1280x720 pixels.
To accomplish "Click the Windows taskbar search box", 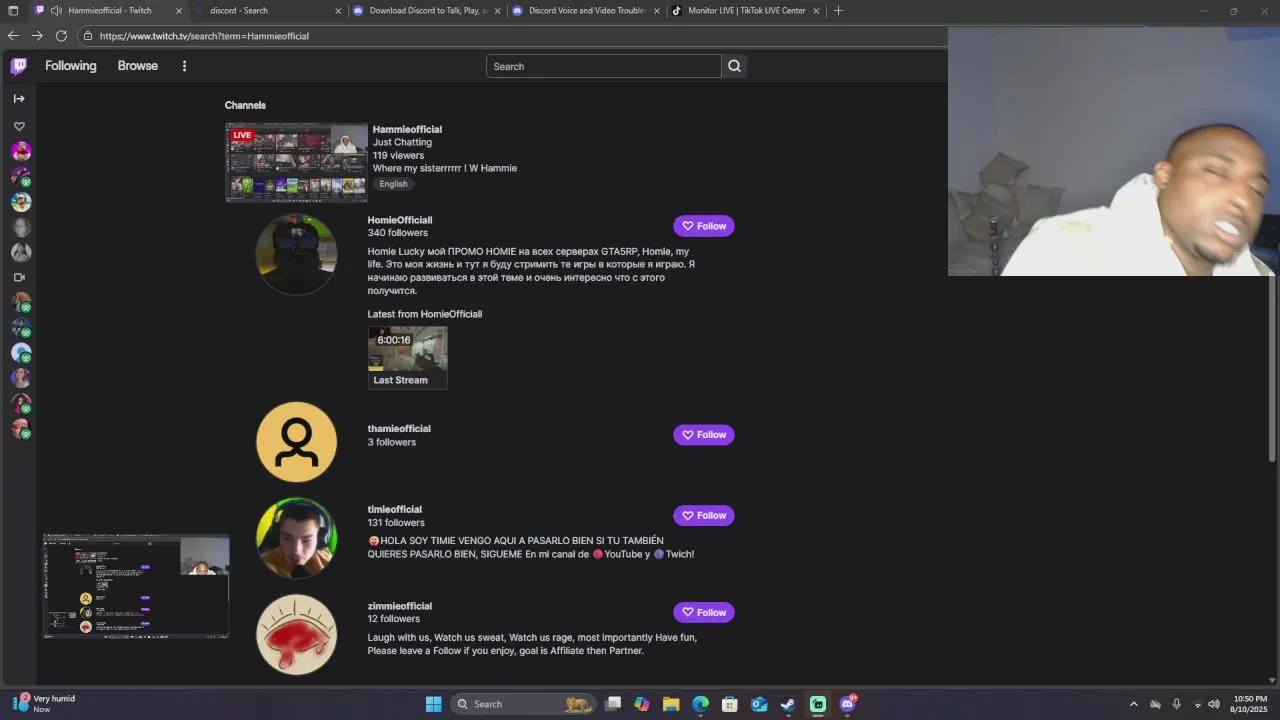I will click(x=522, y=704).
